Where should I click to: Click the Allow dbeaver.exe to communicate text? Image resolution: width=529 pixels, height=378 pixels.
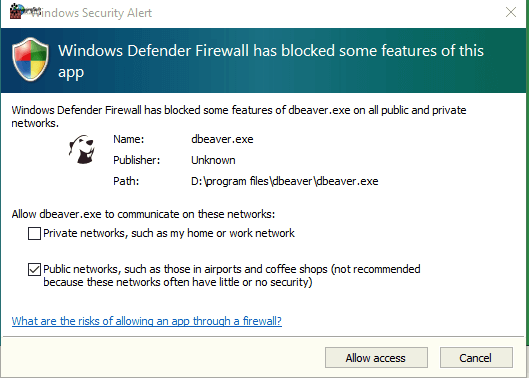[x=143, y=214]
